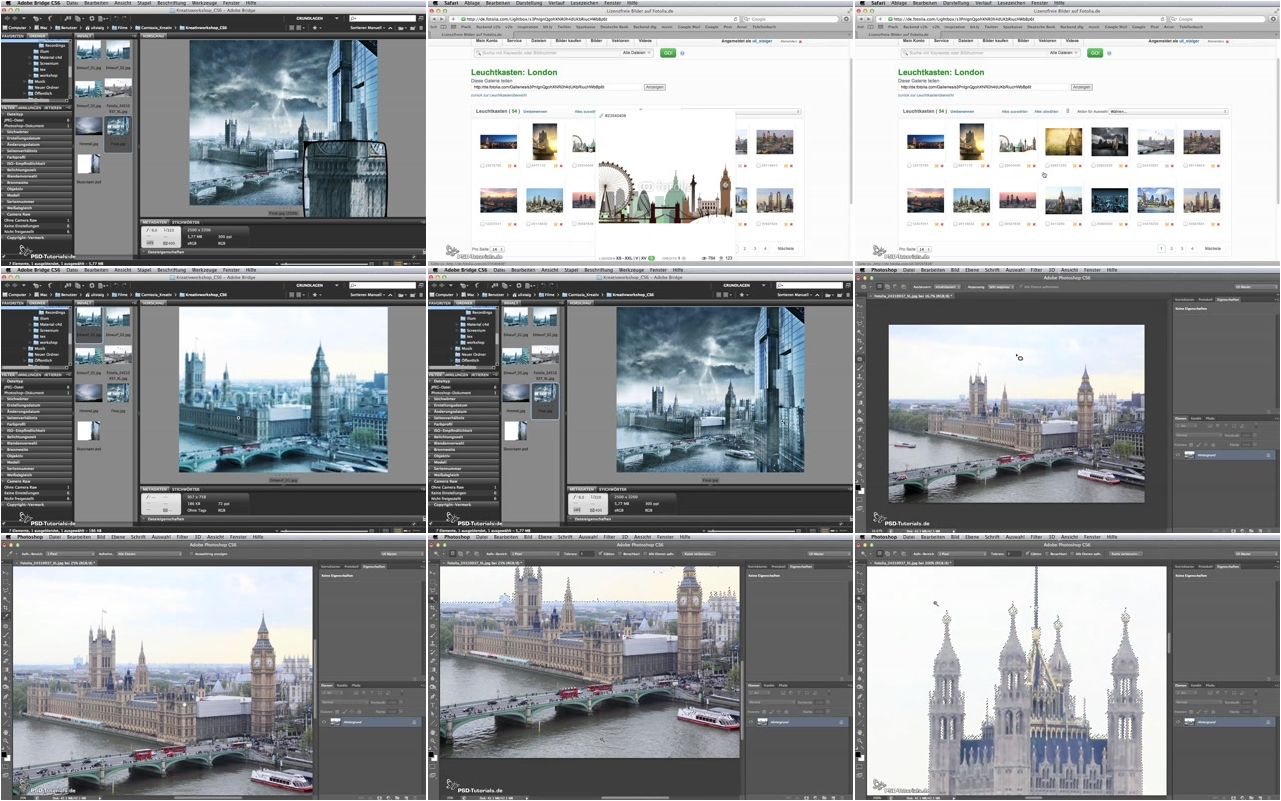Click Anzeigen button in top-right Safari window
The image size is (1281, 801).
point(1082,87)
